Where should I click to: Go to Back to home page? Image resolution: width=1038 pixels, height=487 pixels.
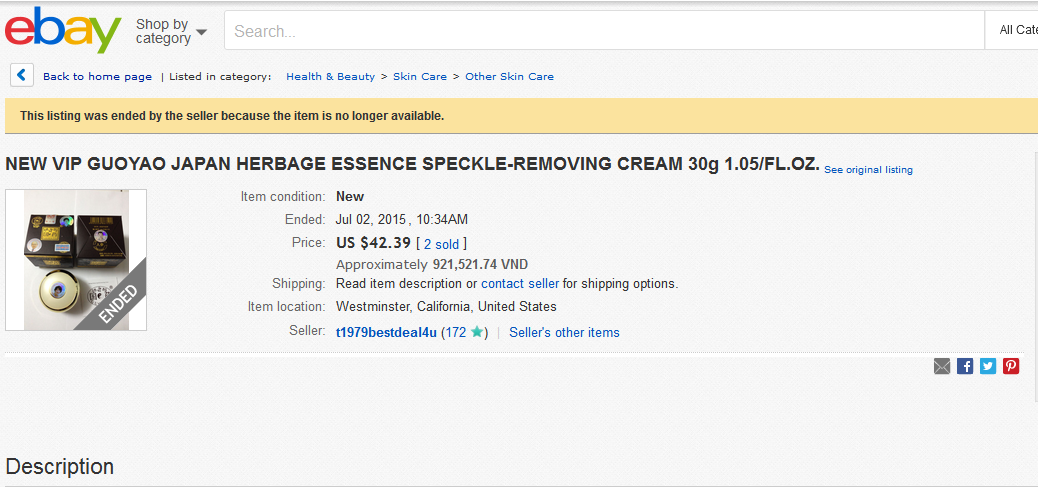point(97,77)
